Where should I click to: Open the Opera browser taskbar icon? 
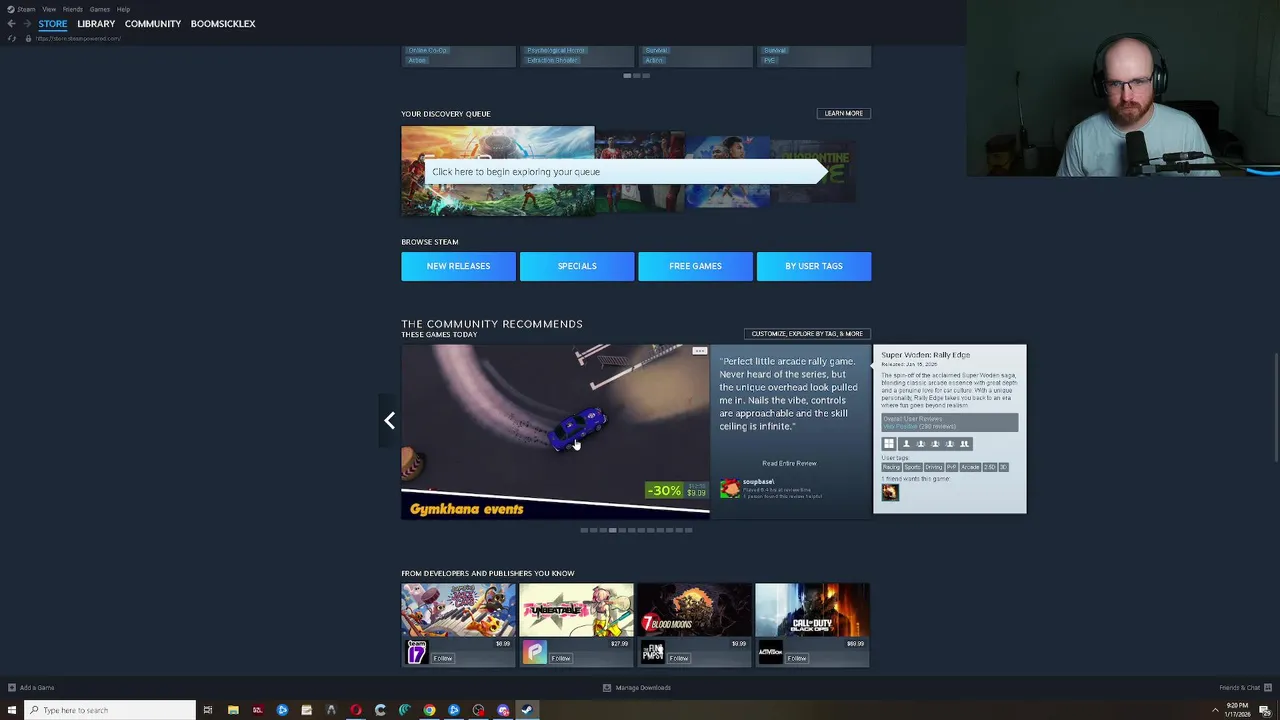click(x=355, y=710)
